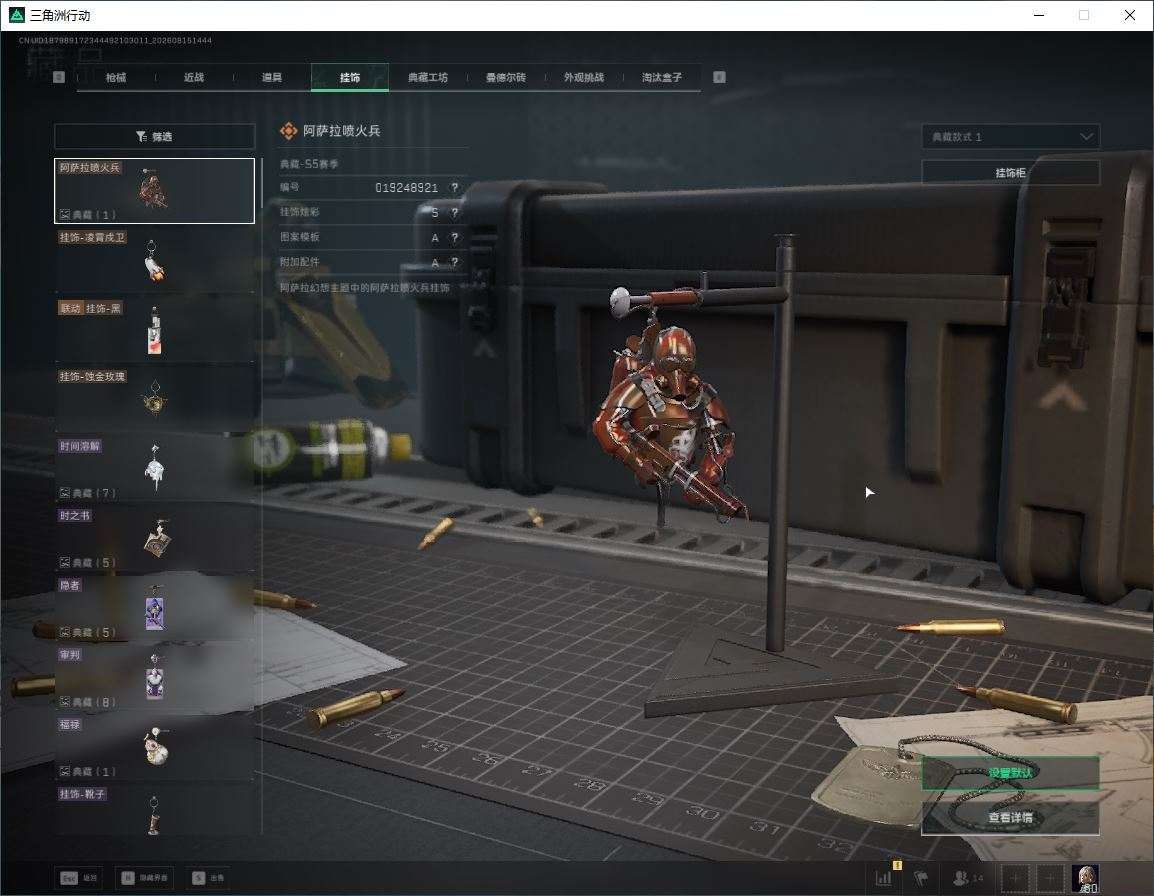This screenshot has width=1154, height=896.
Task: Open the player avatar portrait
Action: pos(1086,878)
